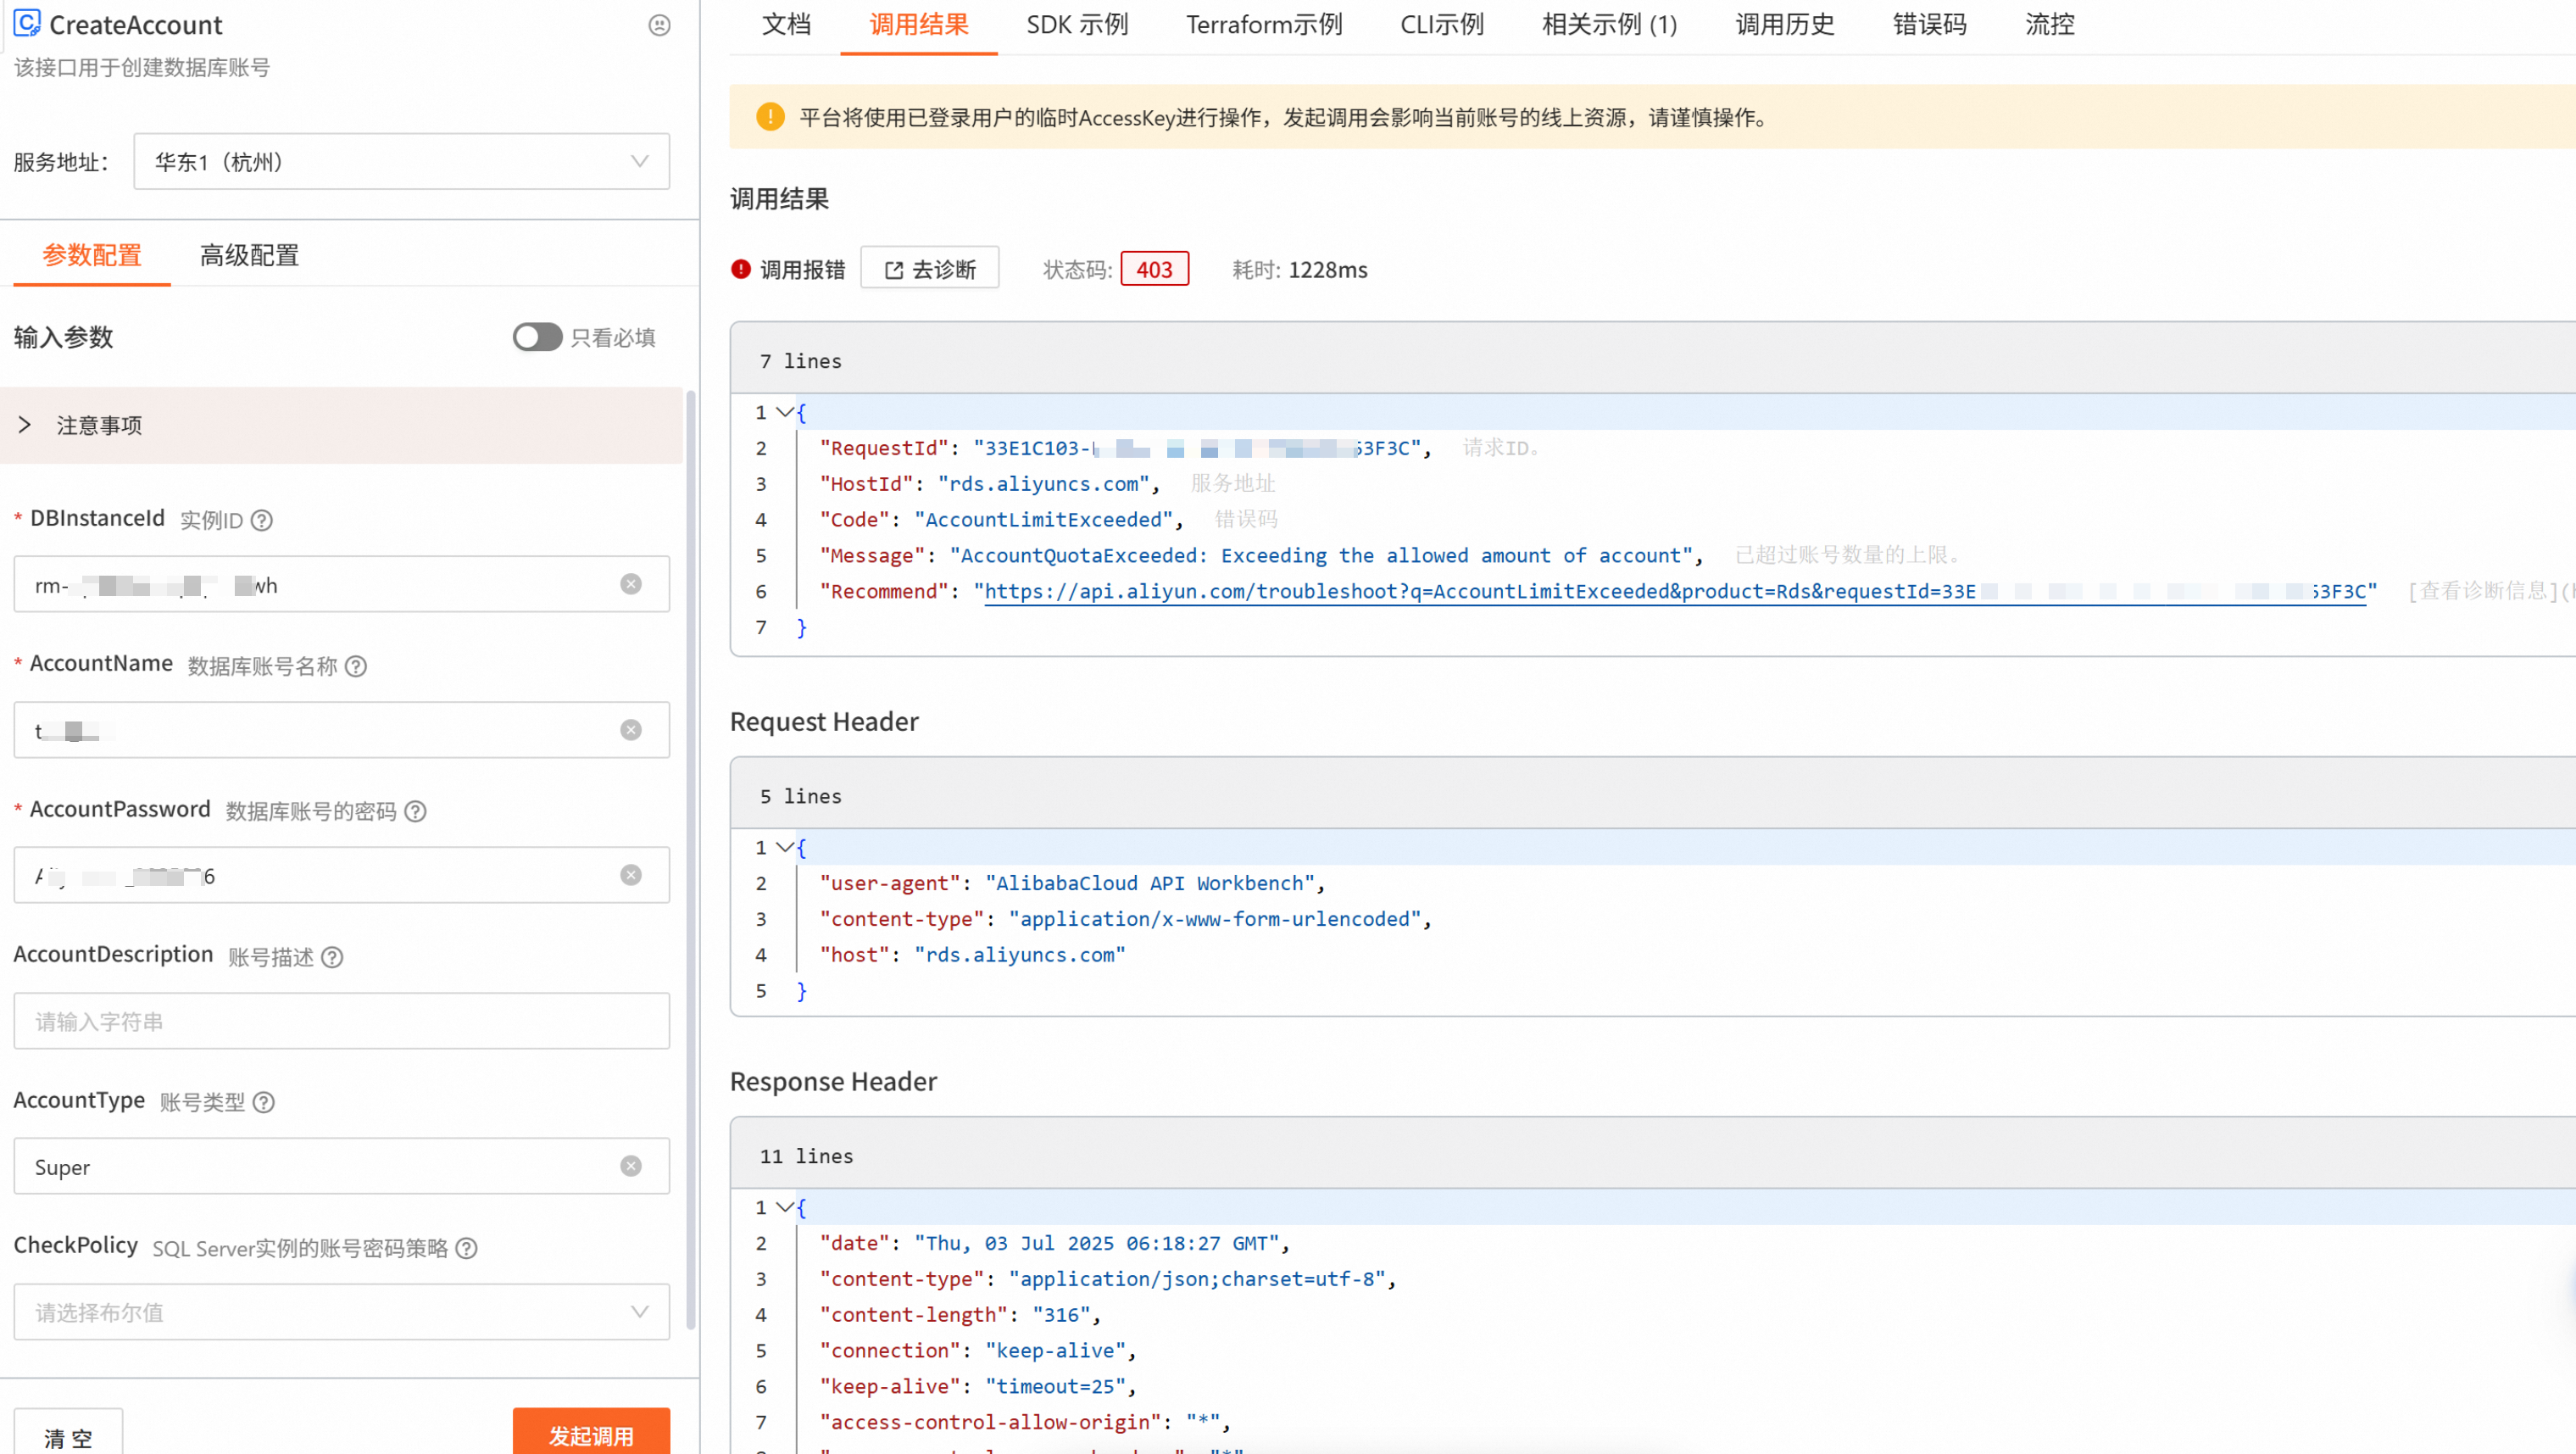The width and height of the screenshot is (2576, 1454).
Task: Click the orange warning icon in banner
Action: (x=770, y=117)
